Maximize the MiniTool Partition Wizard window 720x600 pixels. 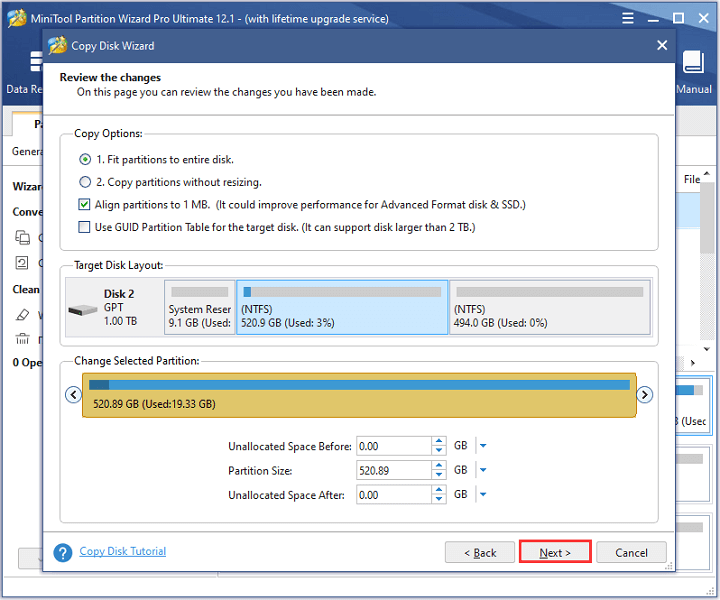click(678, 18)
